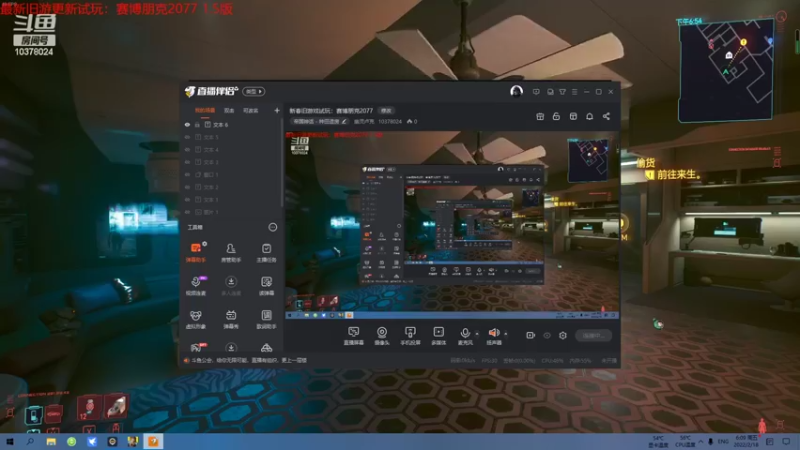The image size is (800, 450).
Task: Add 多媒体 media source
Action: [x=438, y=336]
